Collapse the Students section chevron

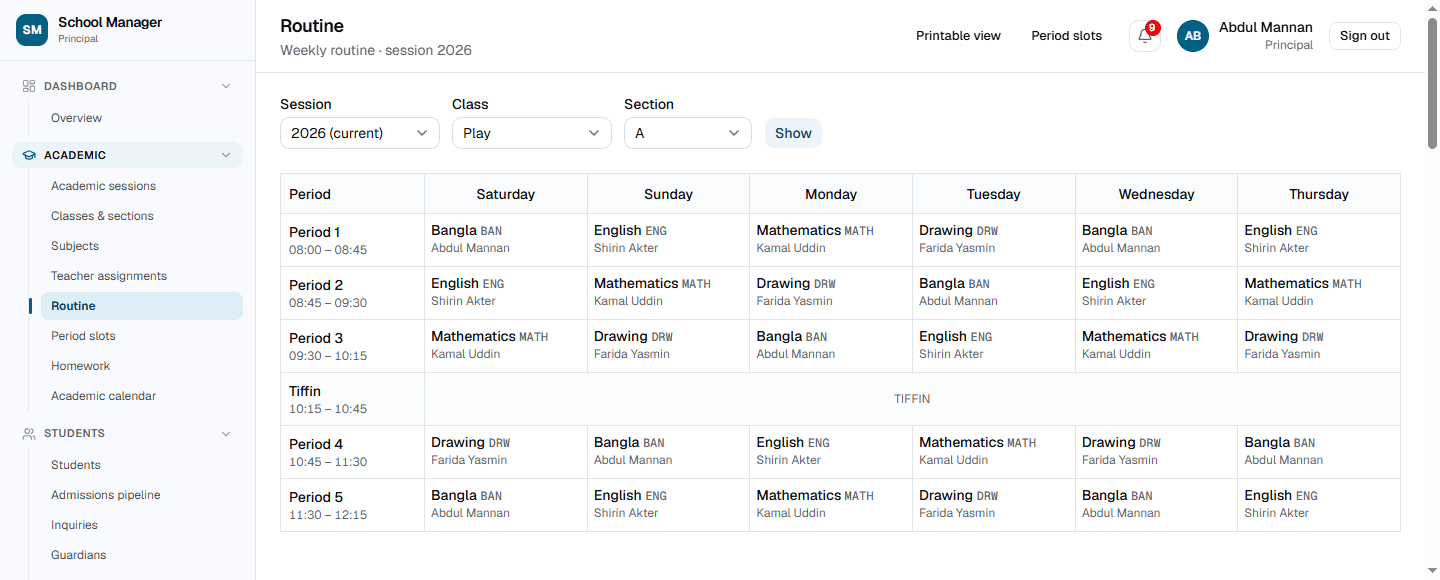tap(226, 433)
